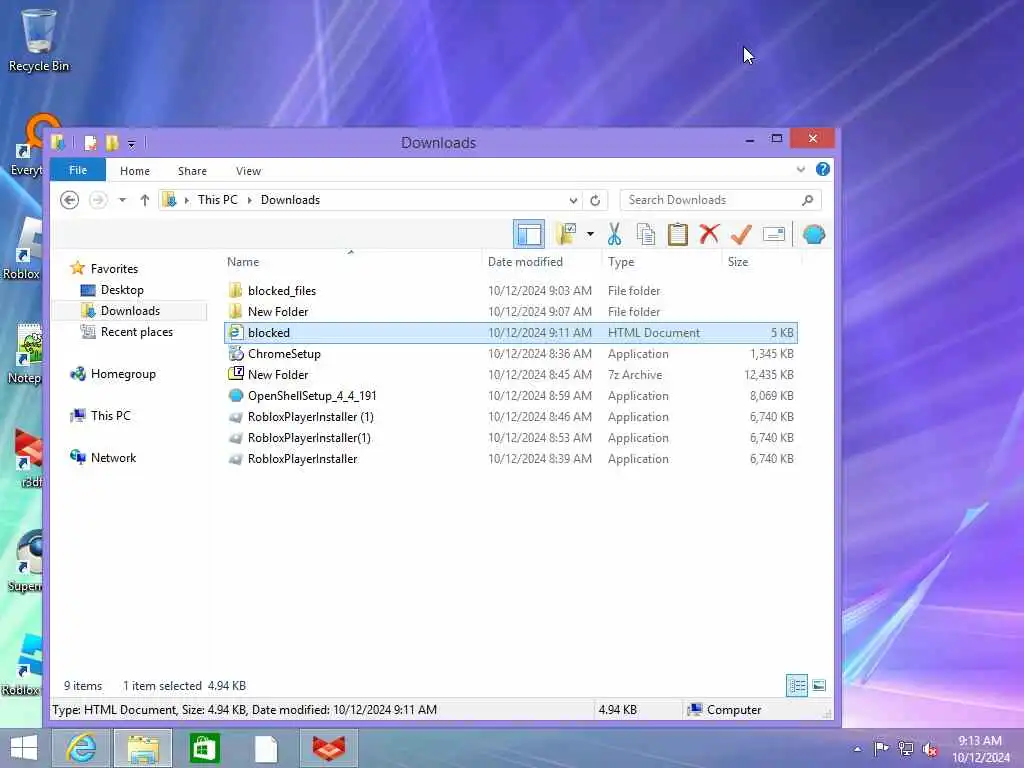The height and width of the screenshot is (768, 1024).
Task: Click the red X Delete icon
Action: point(709,234)
